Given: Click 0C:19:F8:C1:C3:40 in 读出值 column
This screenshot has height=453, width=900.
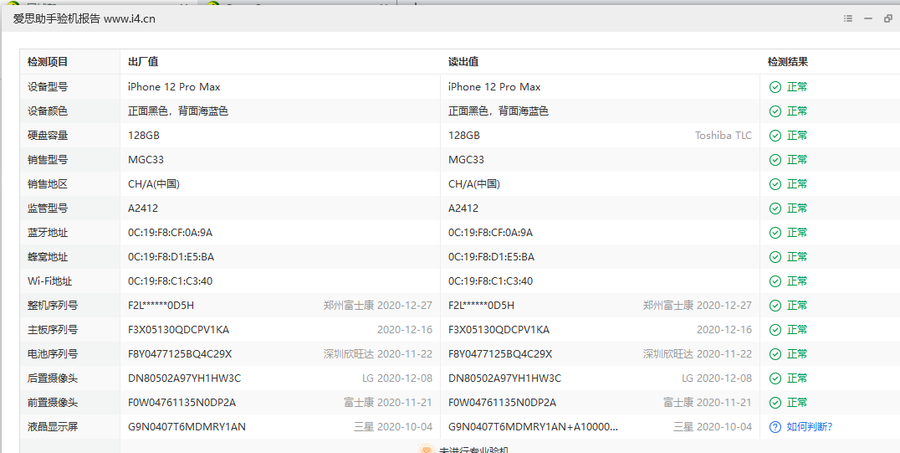Looking at the screenshot, I should pyautogui.click(x=491, y=281).
